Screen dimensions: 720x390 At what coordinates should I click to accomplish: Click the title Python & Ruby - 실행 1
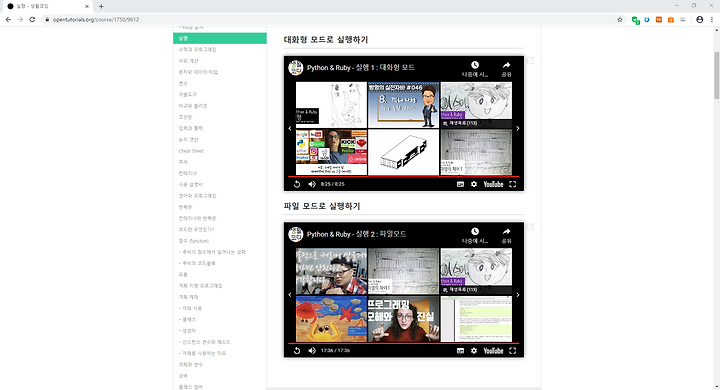361,68
